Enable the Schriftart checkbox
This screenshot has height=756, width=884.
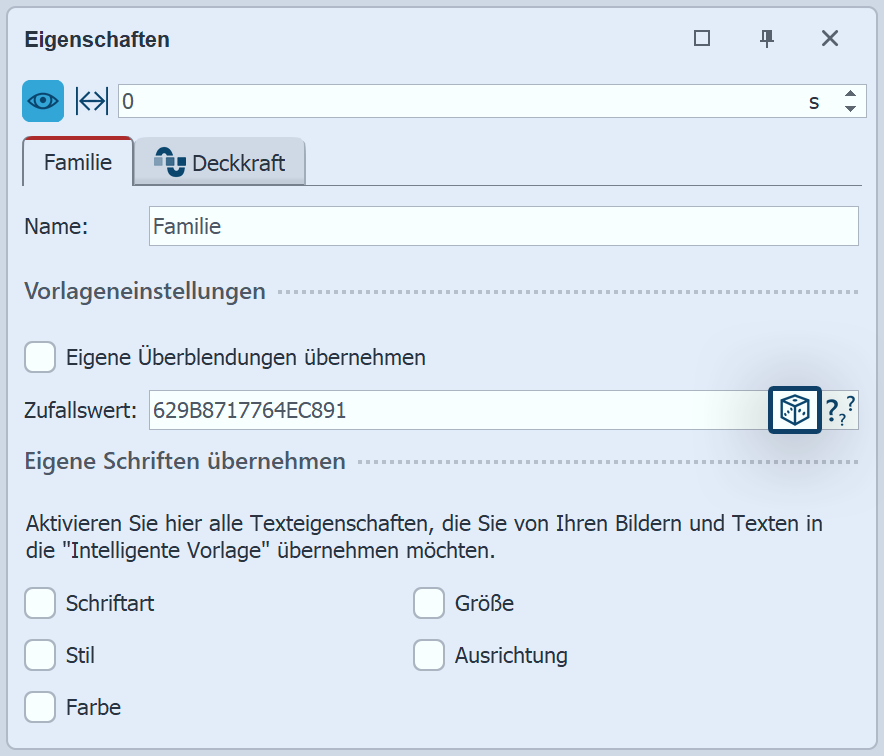pyautogui.click(x=40, y=603)
